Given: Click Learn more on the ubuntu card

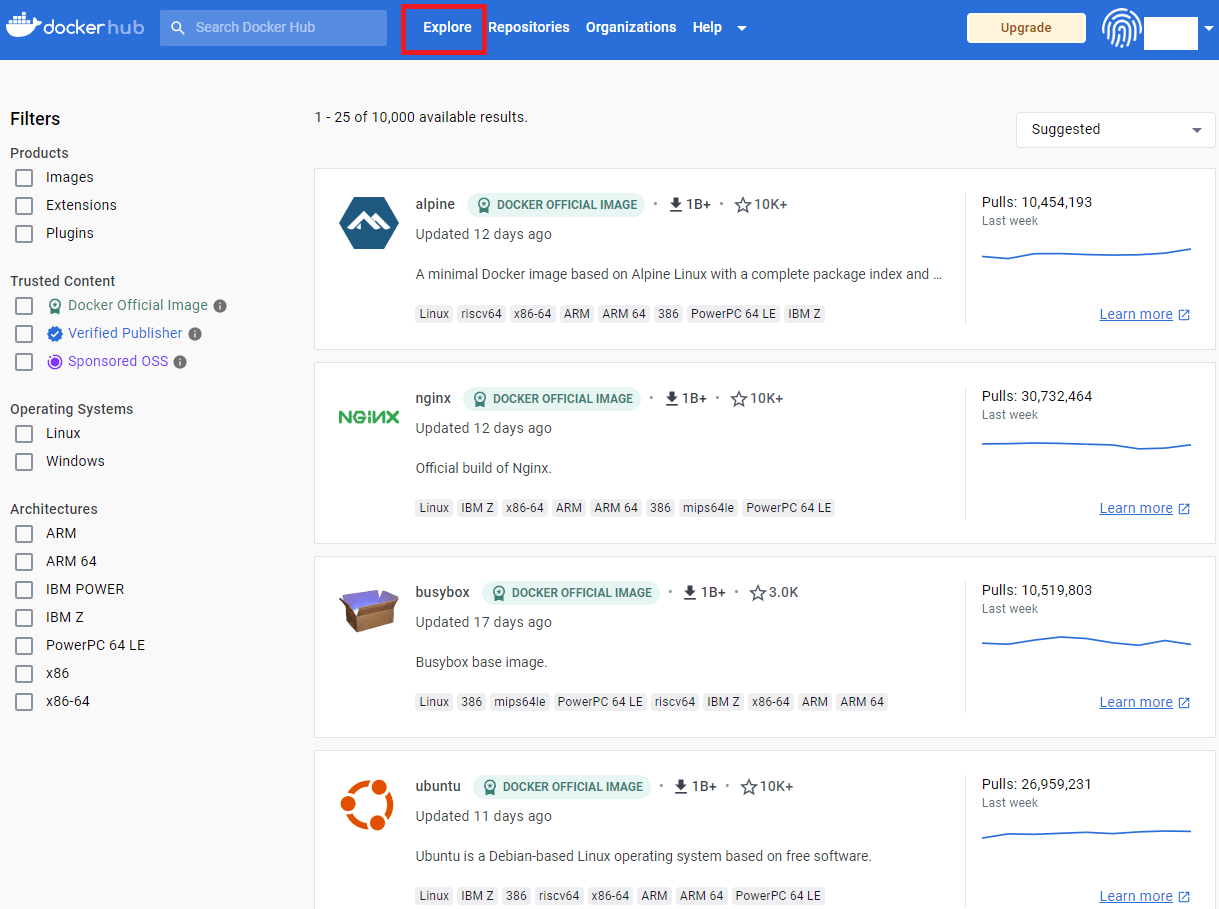Looking at the screenshot, I should coord(1136,896).
